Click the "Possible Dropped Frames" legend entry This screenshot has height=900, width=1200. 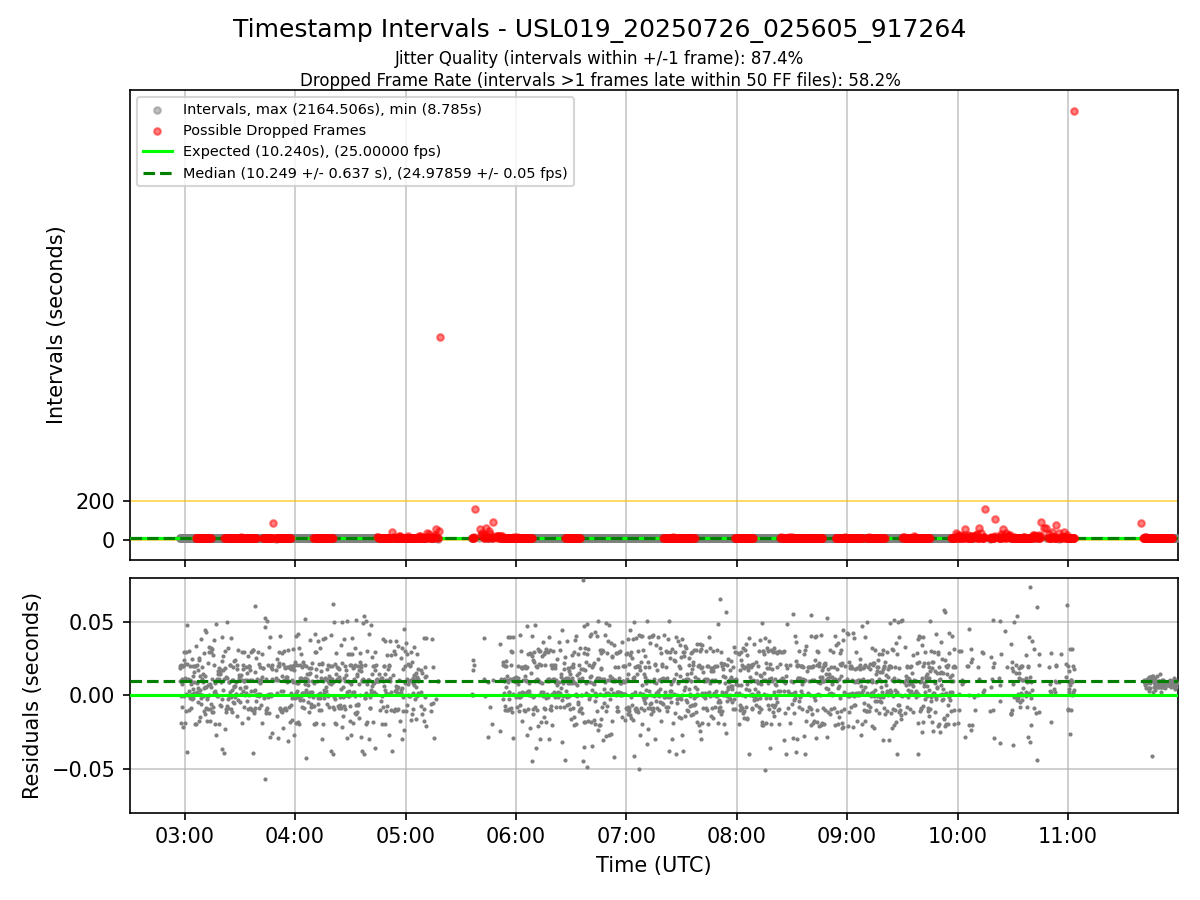click(x=274, y=130)
